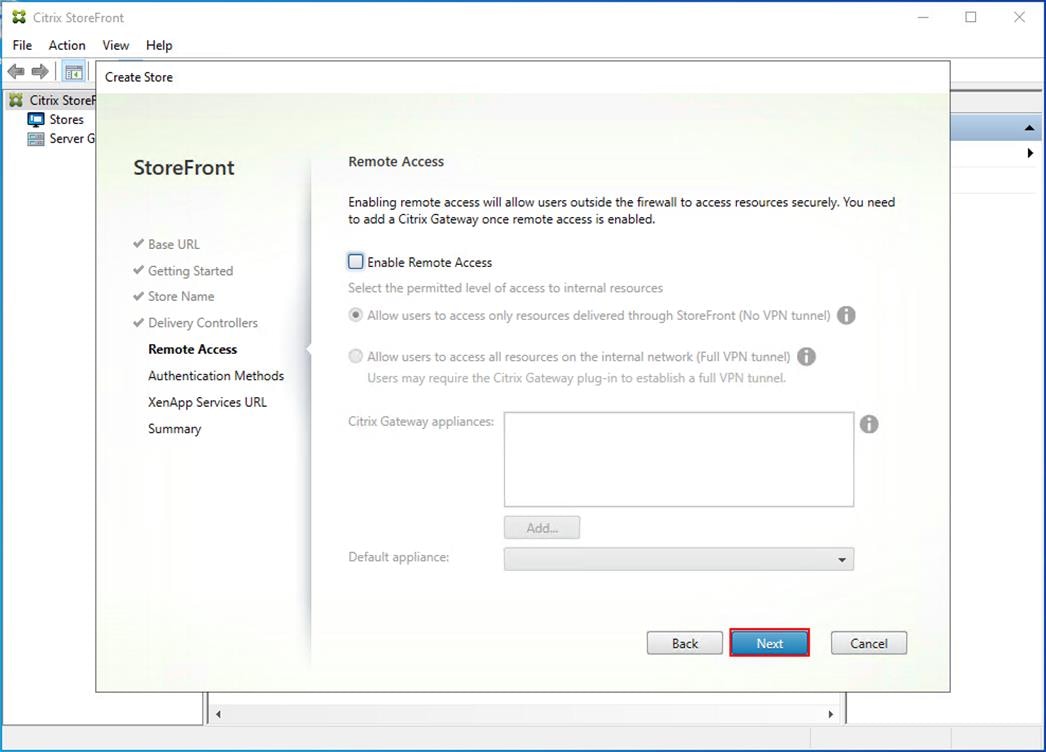Select Stores in the console tree
Screen dimensions: 1046x752
(67, 119)
